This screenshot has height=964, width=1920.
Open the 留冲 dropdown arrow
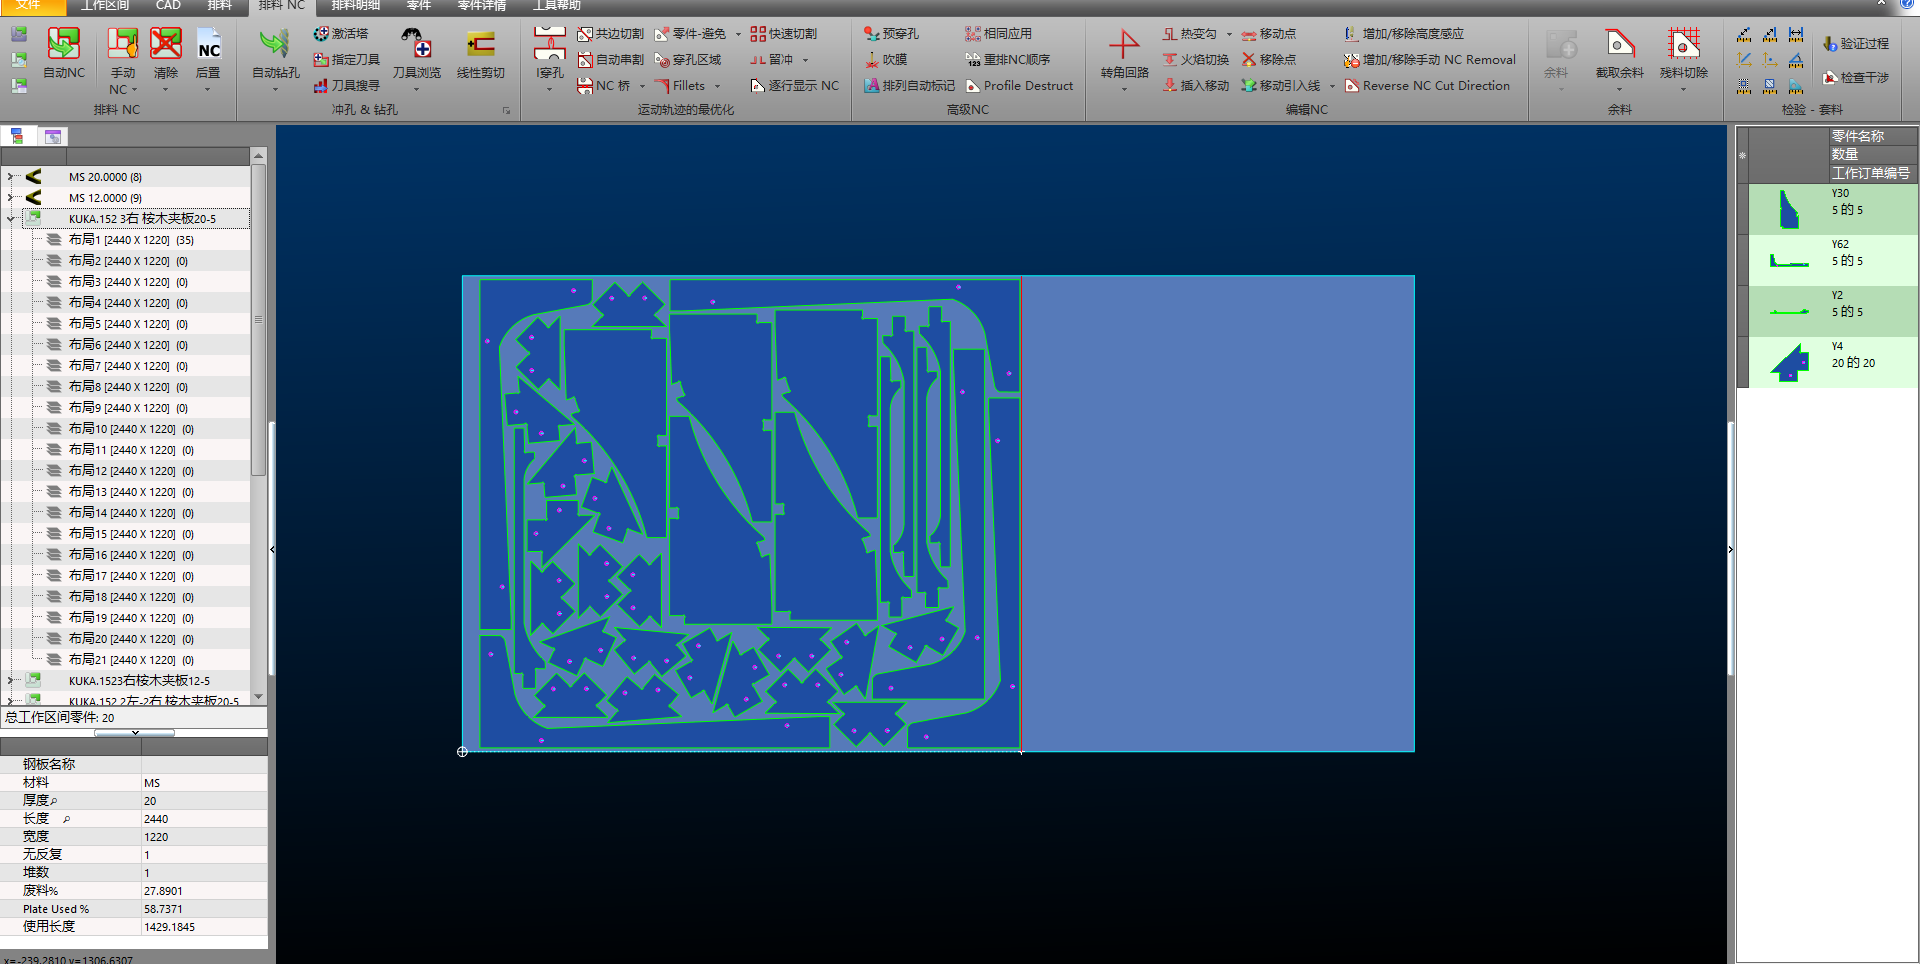click(x=804, y=60)
